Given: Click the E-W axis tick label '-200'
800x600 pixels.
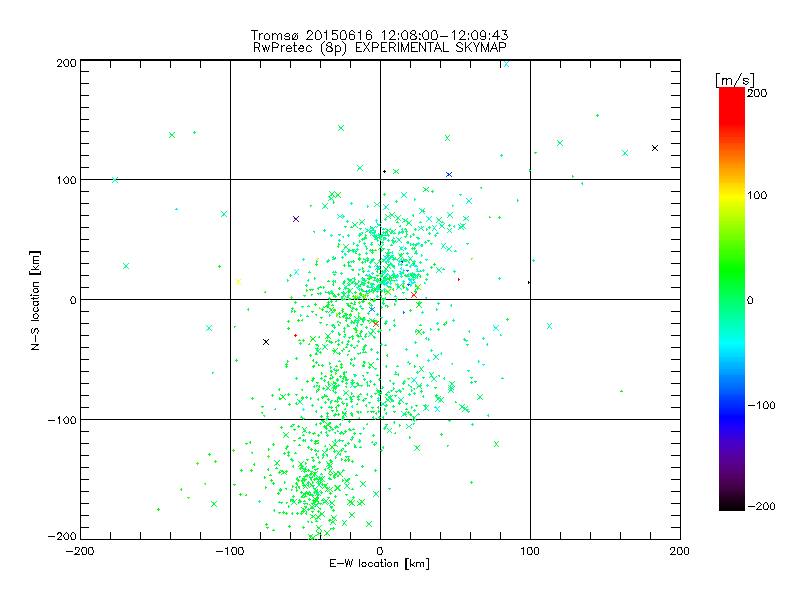Looking at the screenshot, I should 80,551.
